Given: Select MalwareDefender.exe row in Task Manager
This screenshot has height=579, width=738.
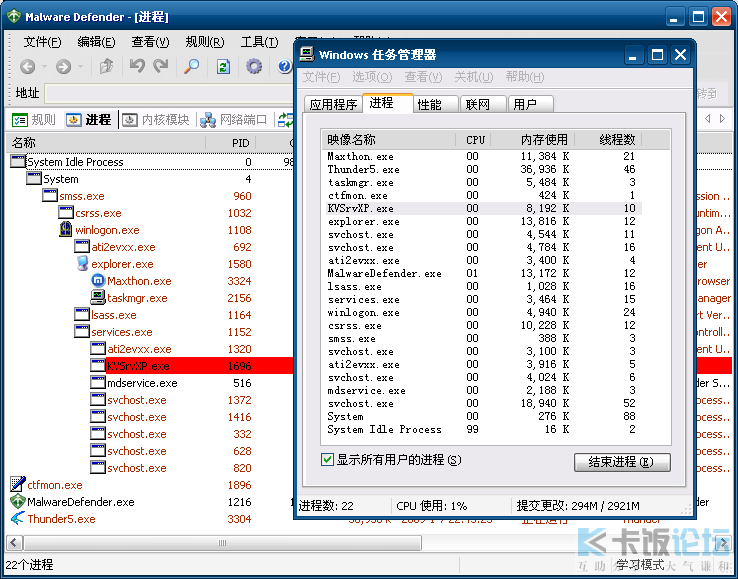Looking at the screenshot, I should pos(483,273).
